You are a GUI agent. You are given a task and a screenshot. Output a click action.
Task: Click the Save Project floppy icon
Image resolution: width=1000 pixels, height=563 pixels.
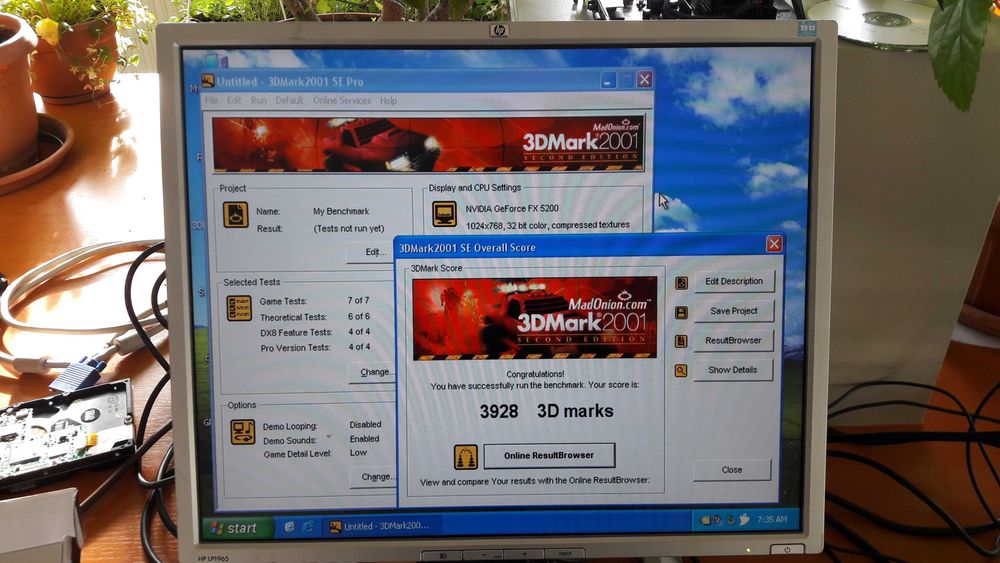[681, 312]
